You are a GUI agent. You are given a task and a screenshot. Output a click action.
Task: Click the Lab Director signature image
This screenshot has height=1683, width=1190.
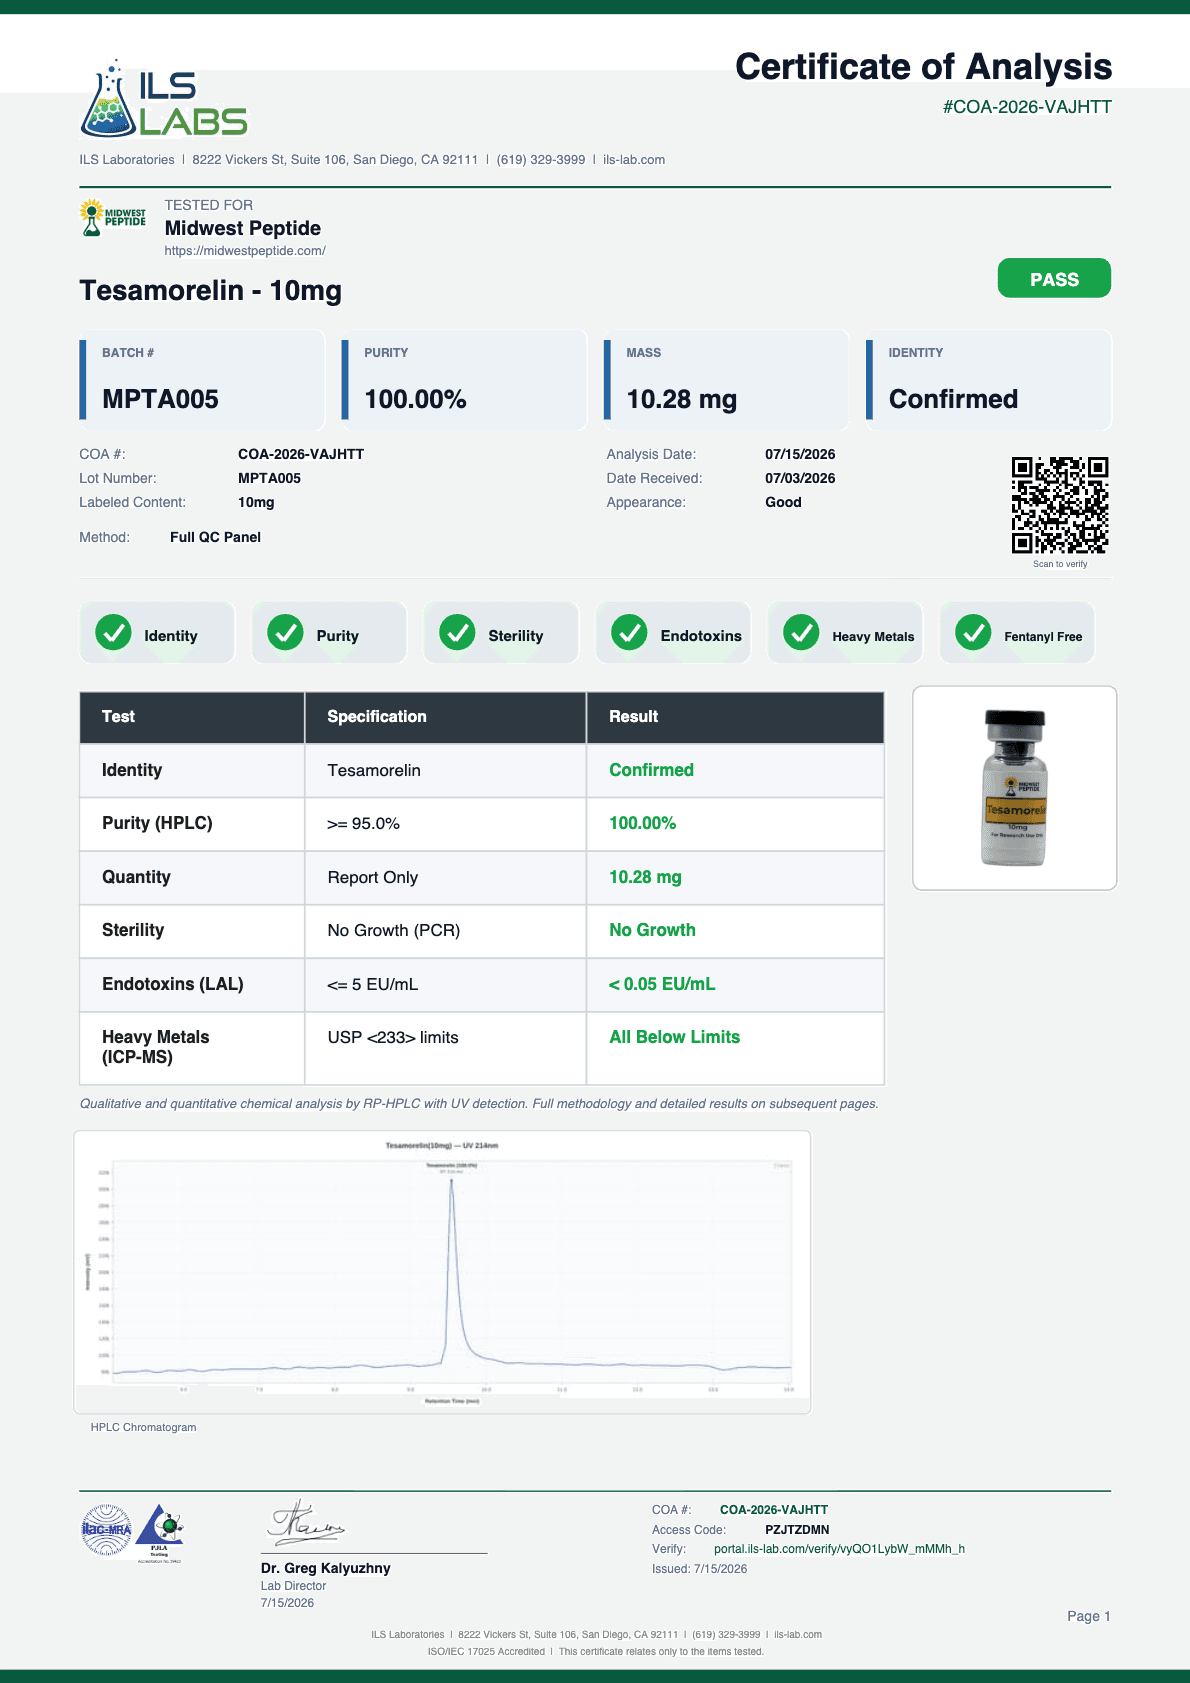(x=306, y=1523)
